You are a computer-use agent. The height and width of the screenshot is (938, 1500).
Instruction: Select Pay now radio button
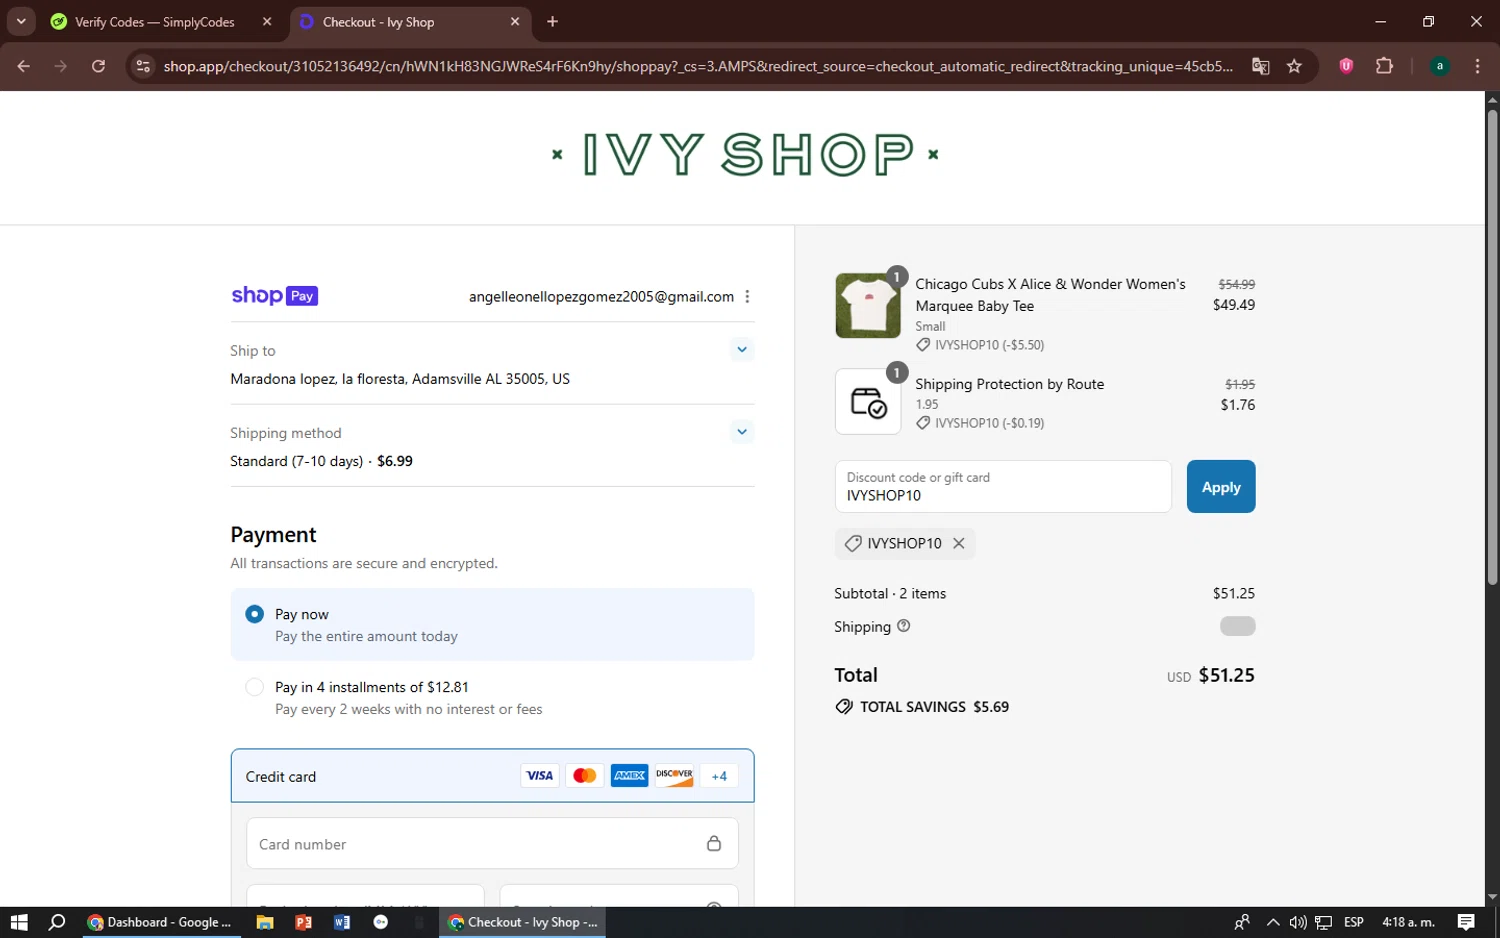coord(254,614)
